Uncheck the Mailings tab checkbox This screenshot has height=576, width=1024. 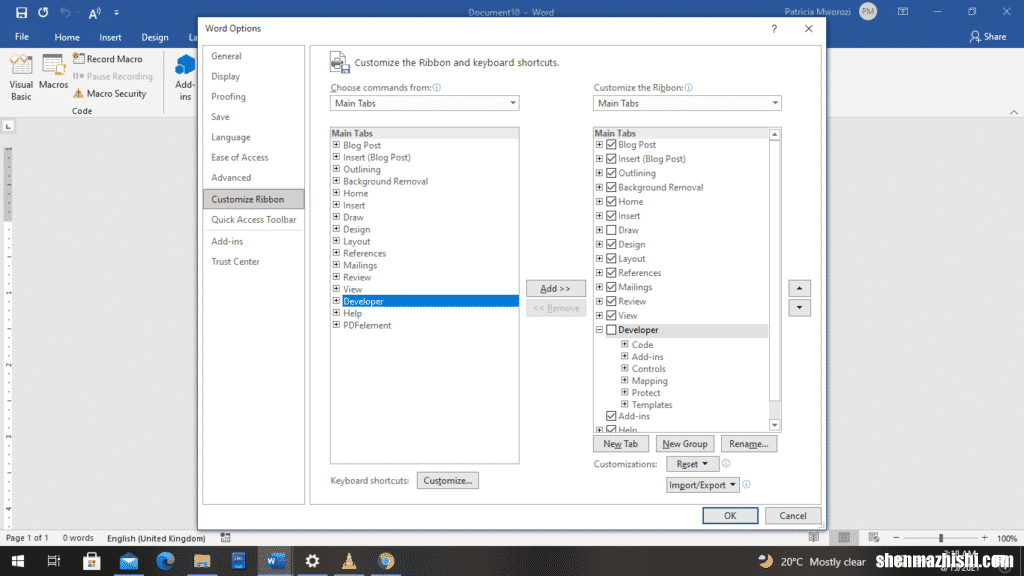click(x=611, y=287)
